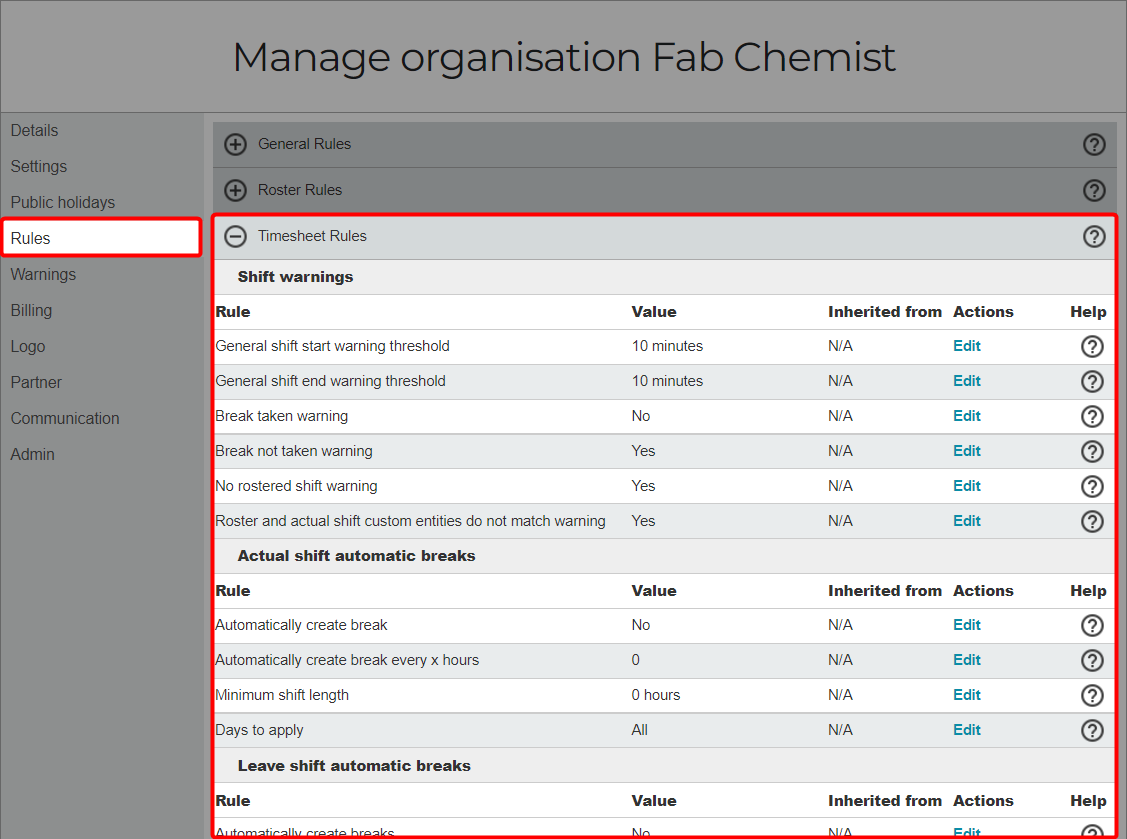Open the Details sidebar item
Image resolution: width=1127 pixels, height=839 pixels.
(34, 131)
